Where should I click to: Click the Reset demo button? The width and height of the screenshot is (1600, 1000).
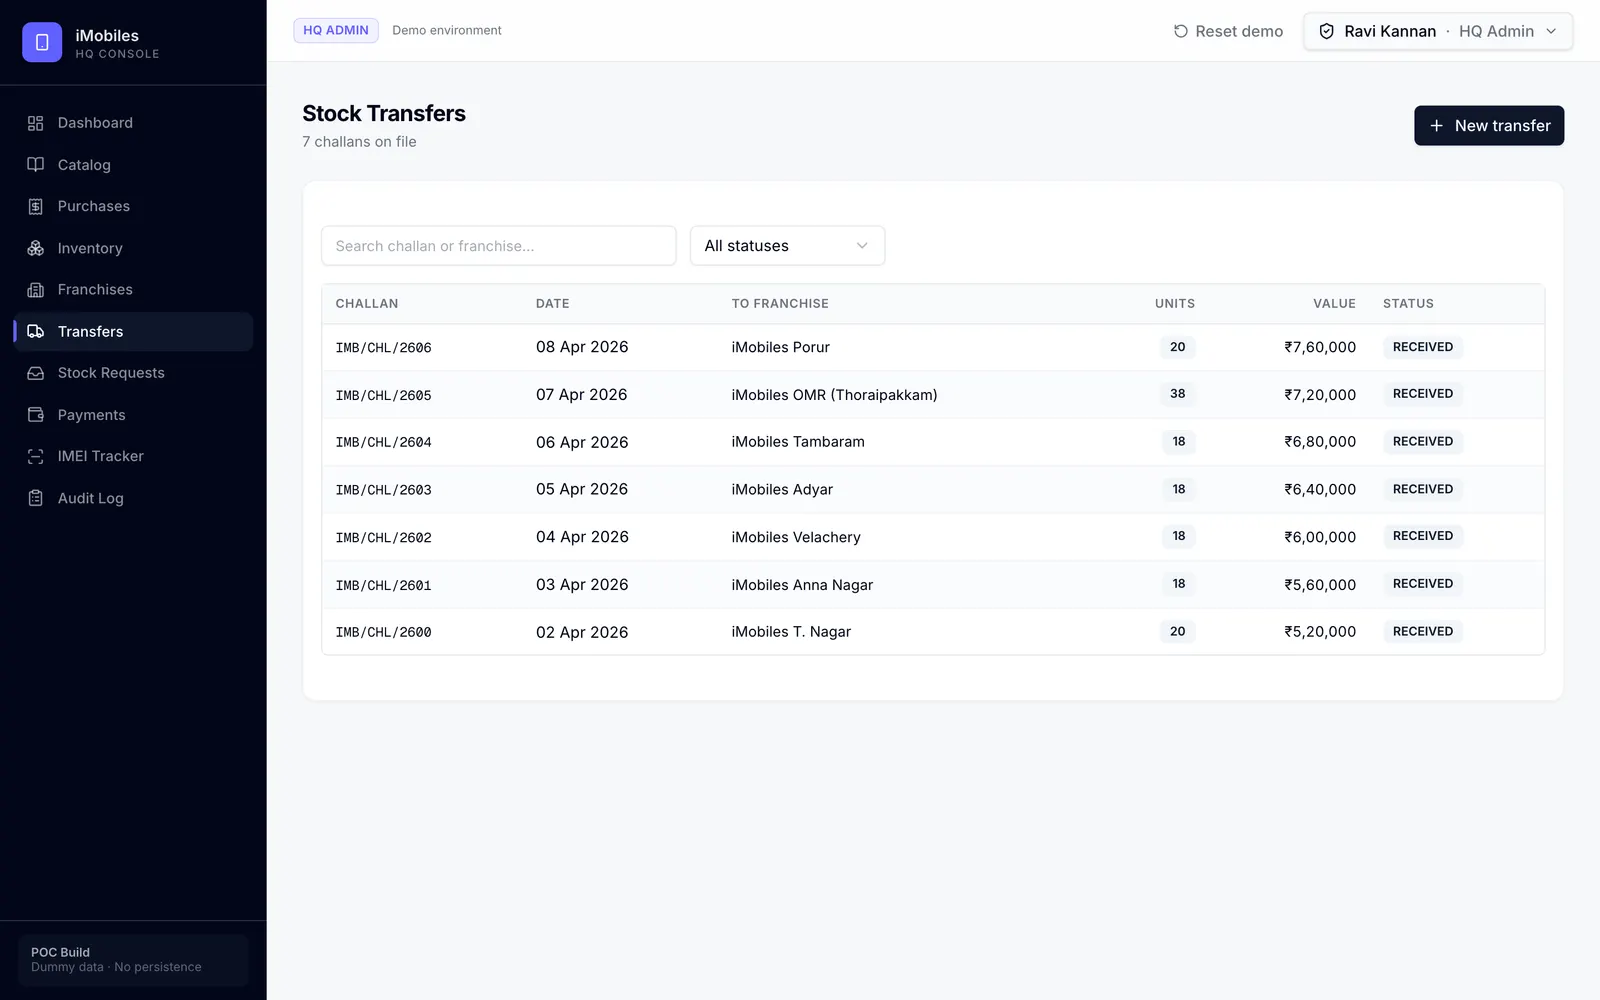point(1228,31)
